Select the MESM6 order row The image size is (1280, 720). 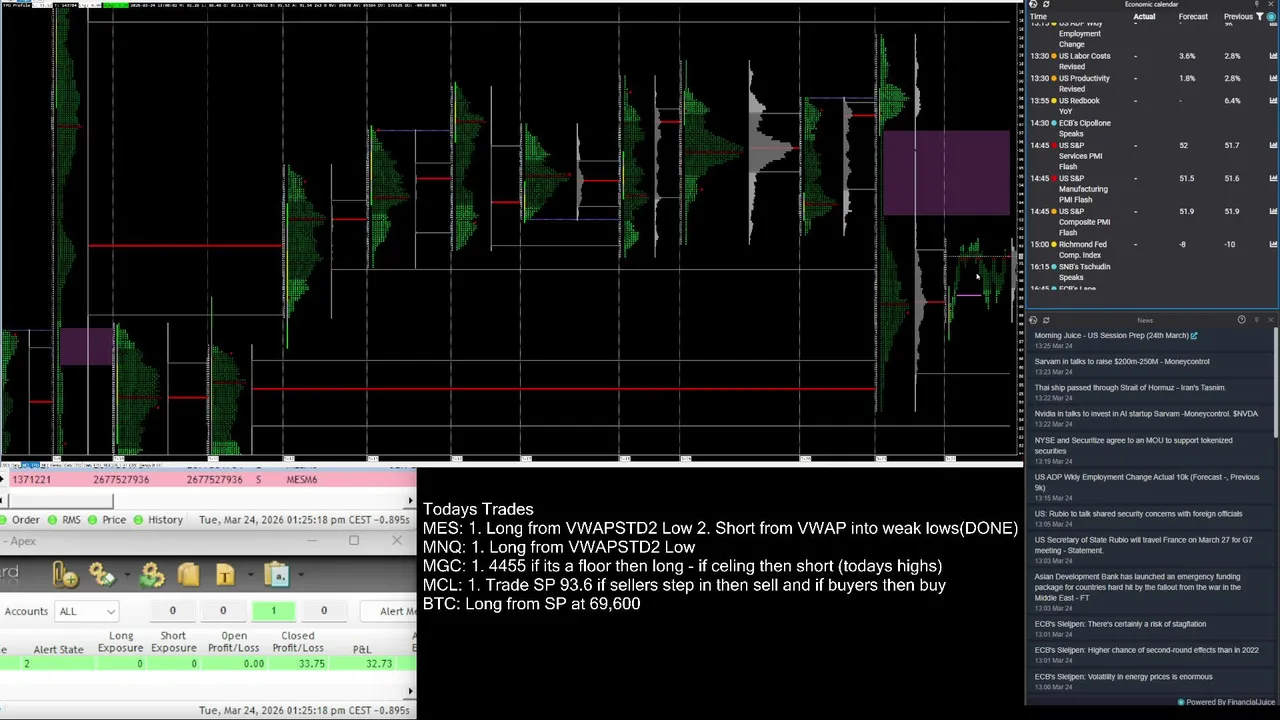pos(208,480)
